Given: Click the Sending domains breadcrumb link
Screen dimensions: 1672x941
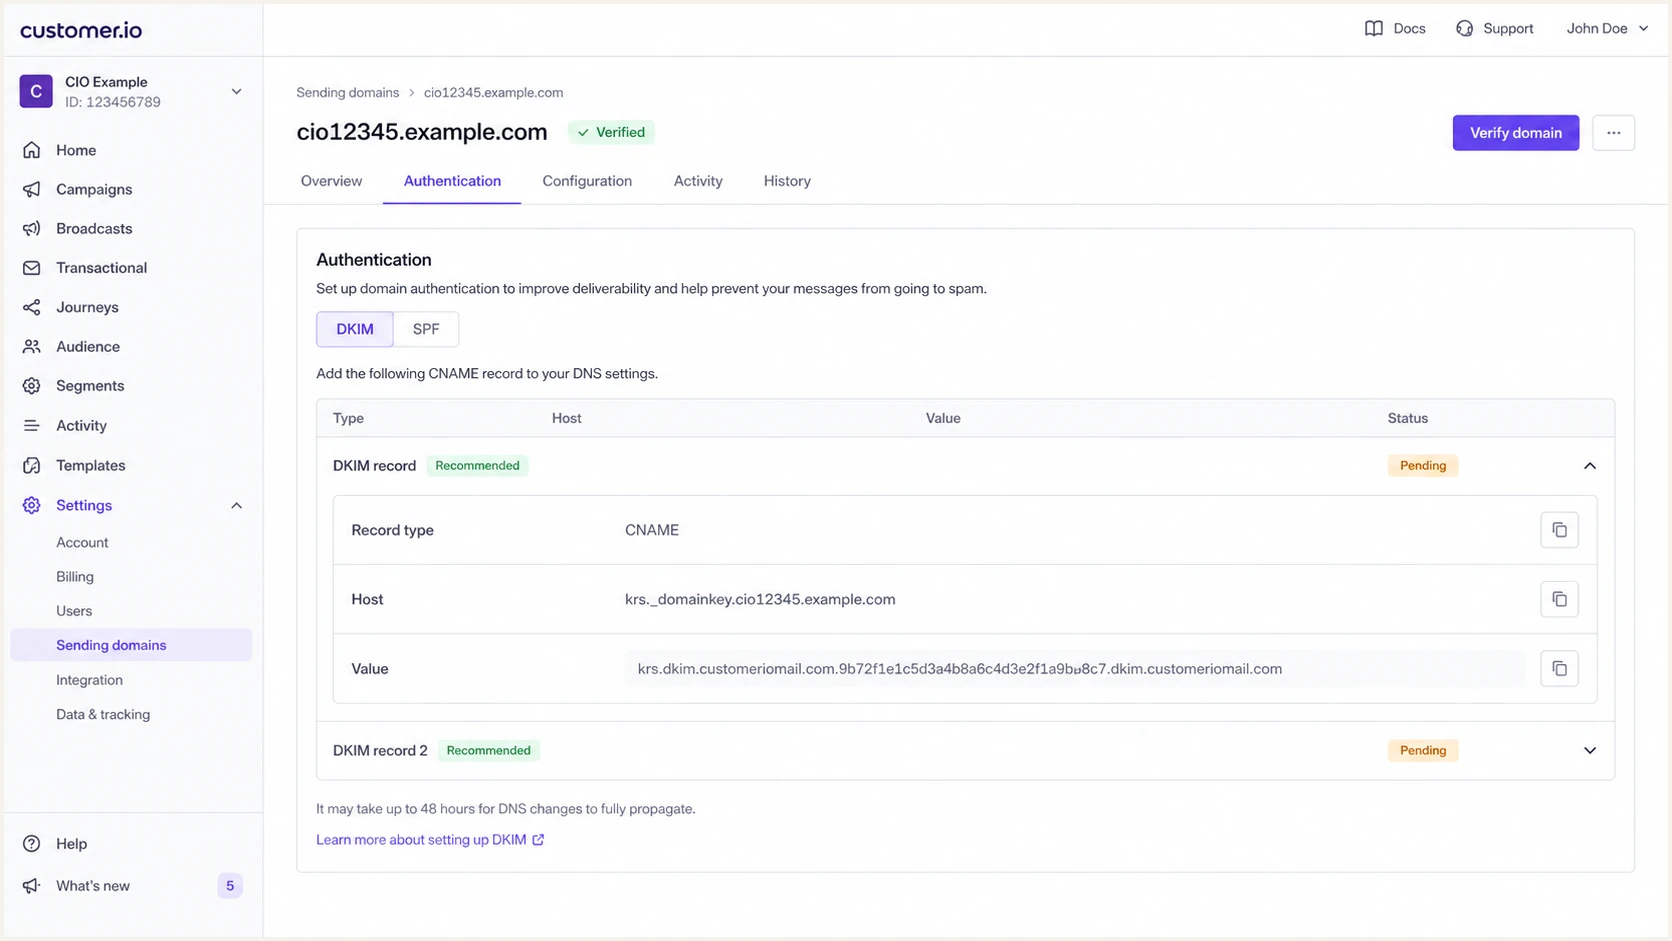Looking at the screenshot, I should pos(347,92).
